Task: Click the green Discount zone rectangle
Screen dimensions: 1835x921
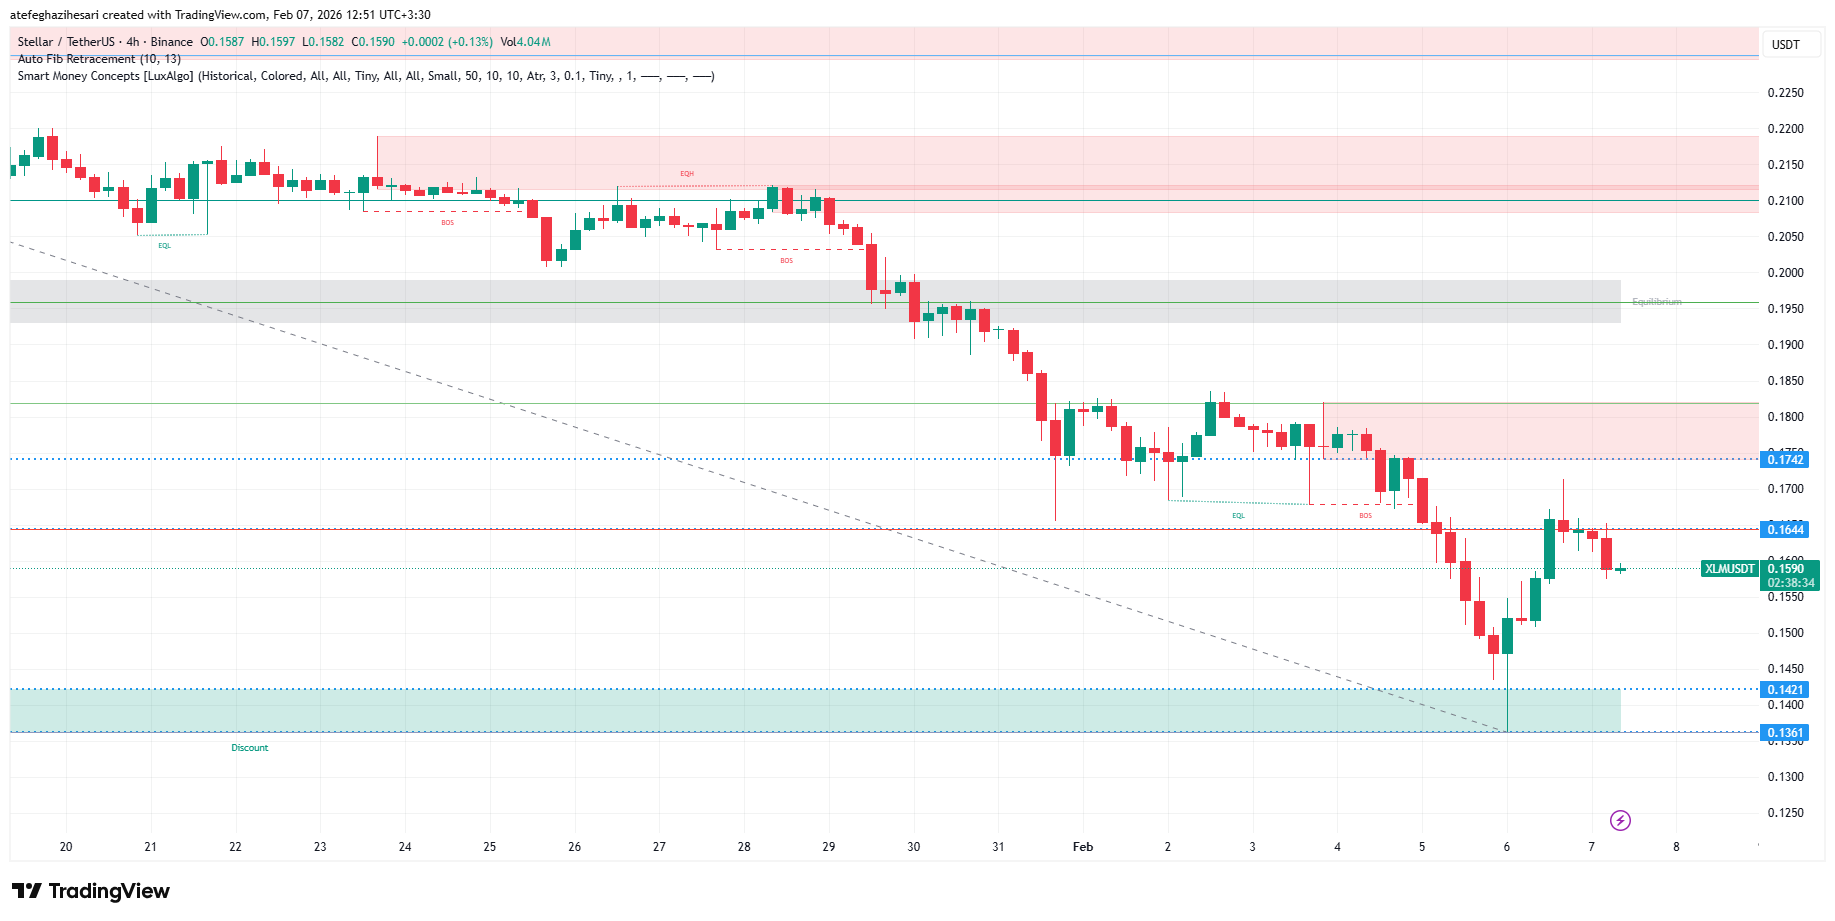Action: [x=800, y=710]
